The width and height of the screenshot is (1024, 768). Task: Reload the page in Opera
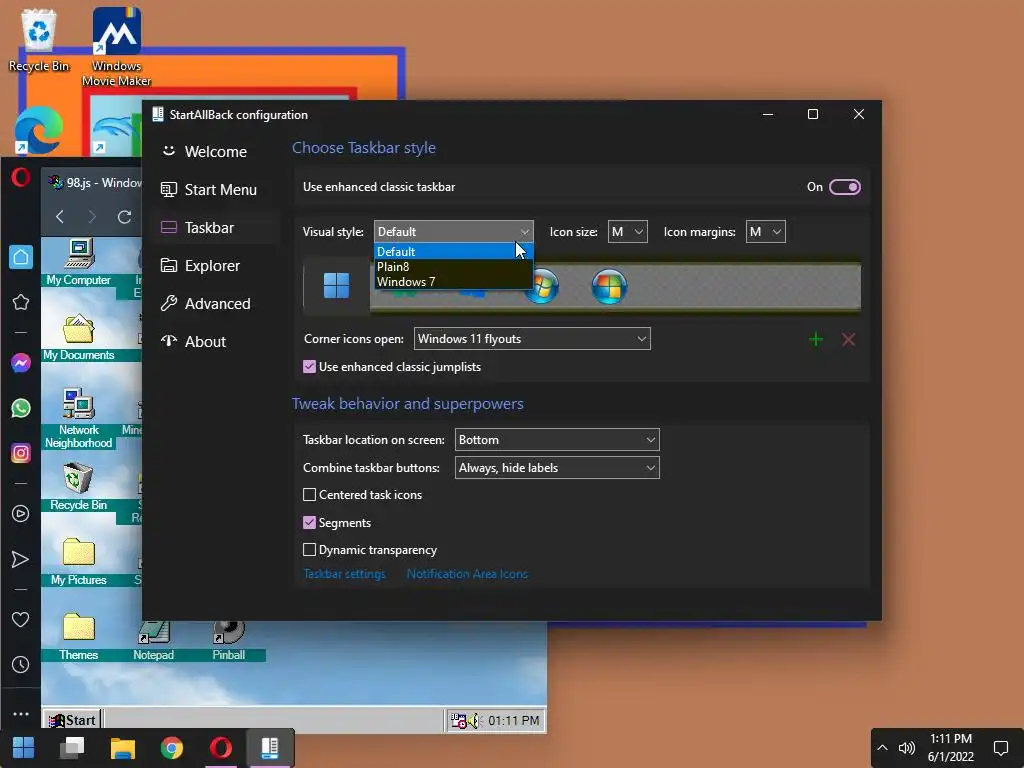(124, 216)
